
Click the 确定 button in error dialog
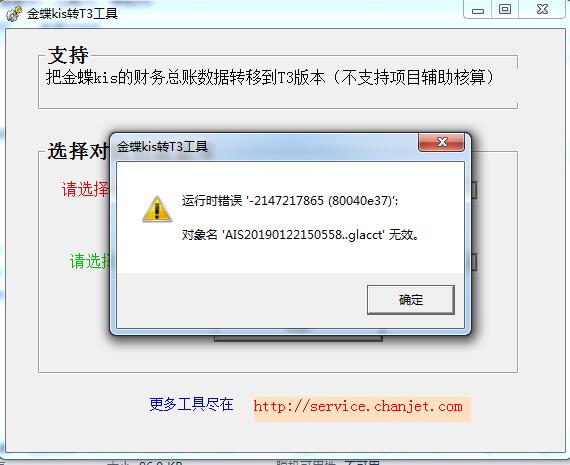(410, 300)
